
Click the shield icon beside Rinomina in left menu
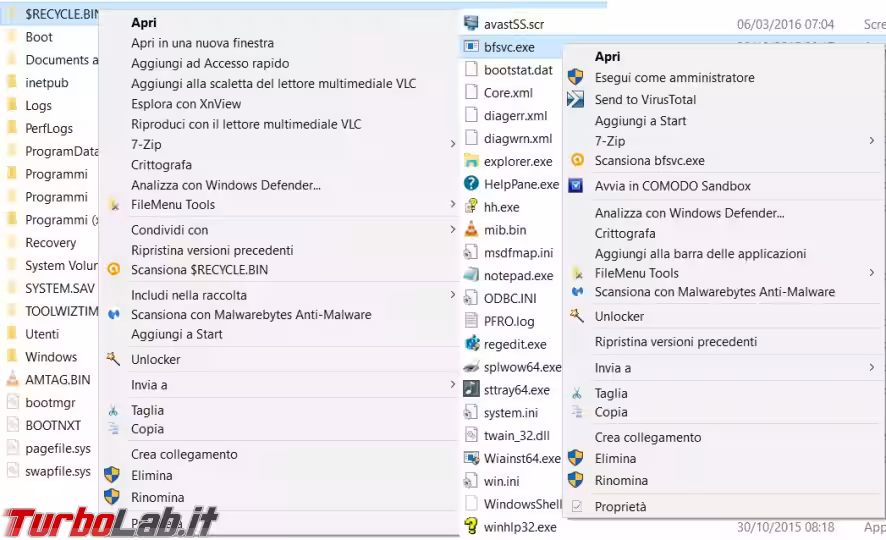coord(112,497)
